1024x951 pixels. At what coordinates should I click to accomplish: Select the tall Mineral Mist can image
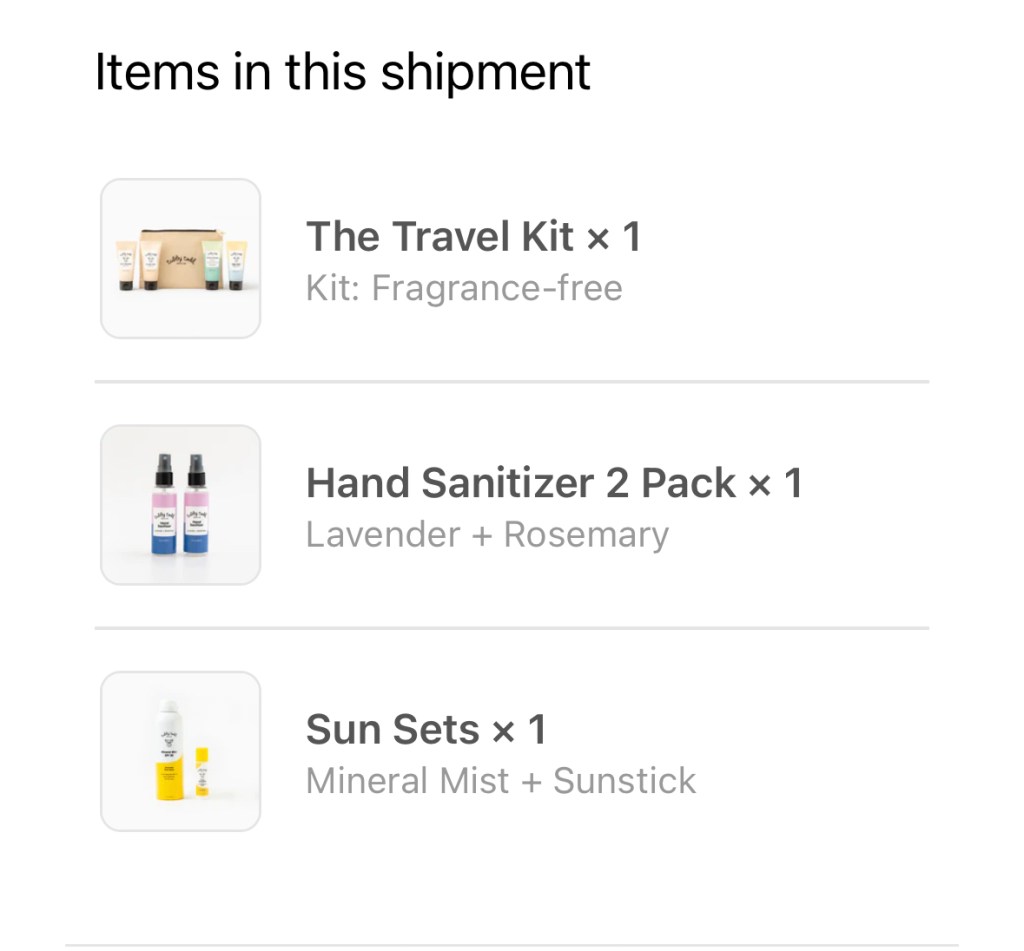(x=166, y=750)
